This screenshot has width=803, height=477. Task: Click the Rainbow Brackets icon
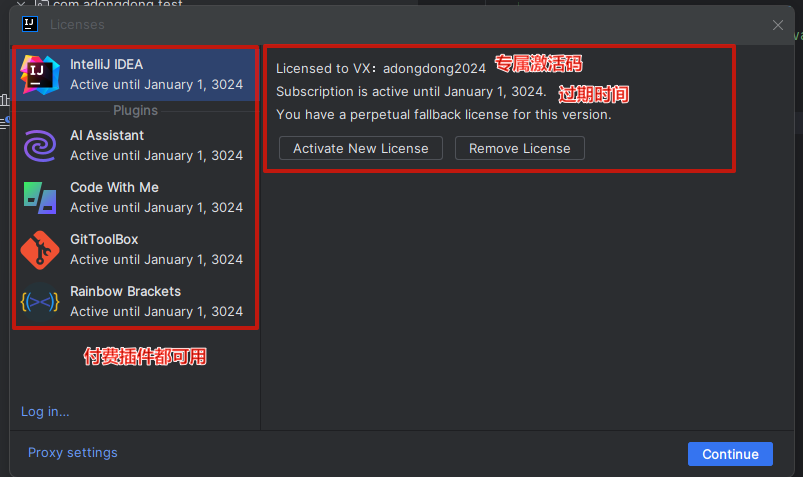[x=40, y=302]
